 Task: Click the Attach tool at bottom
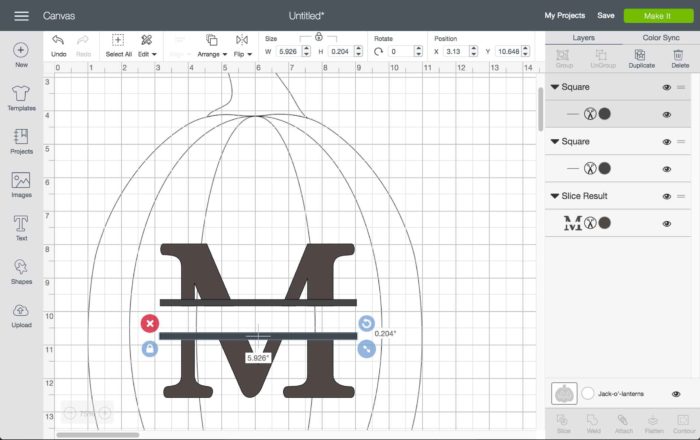(x=623, y=423)
